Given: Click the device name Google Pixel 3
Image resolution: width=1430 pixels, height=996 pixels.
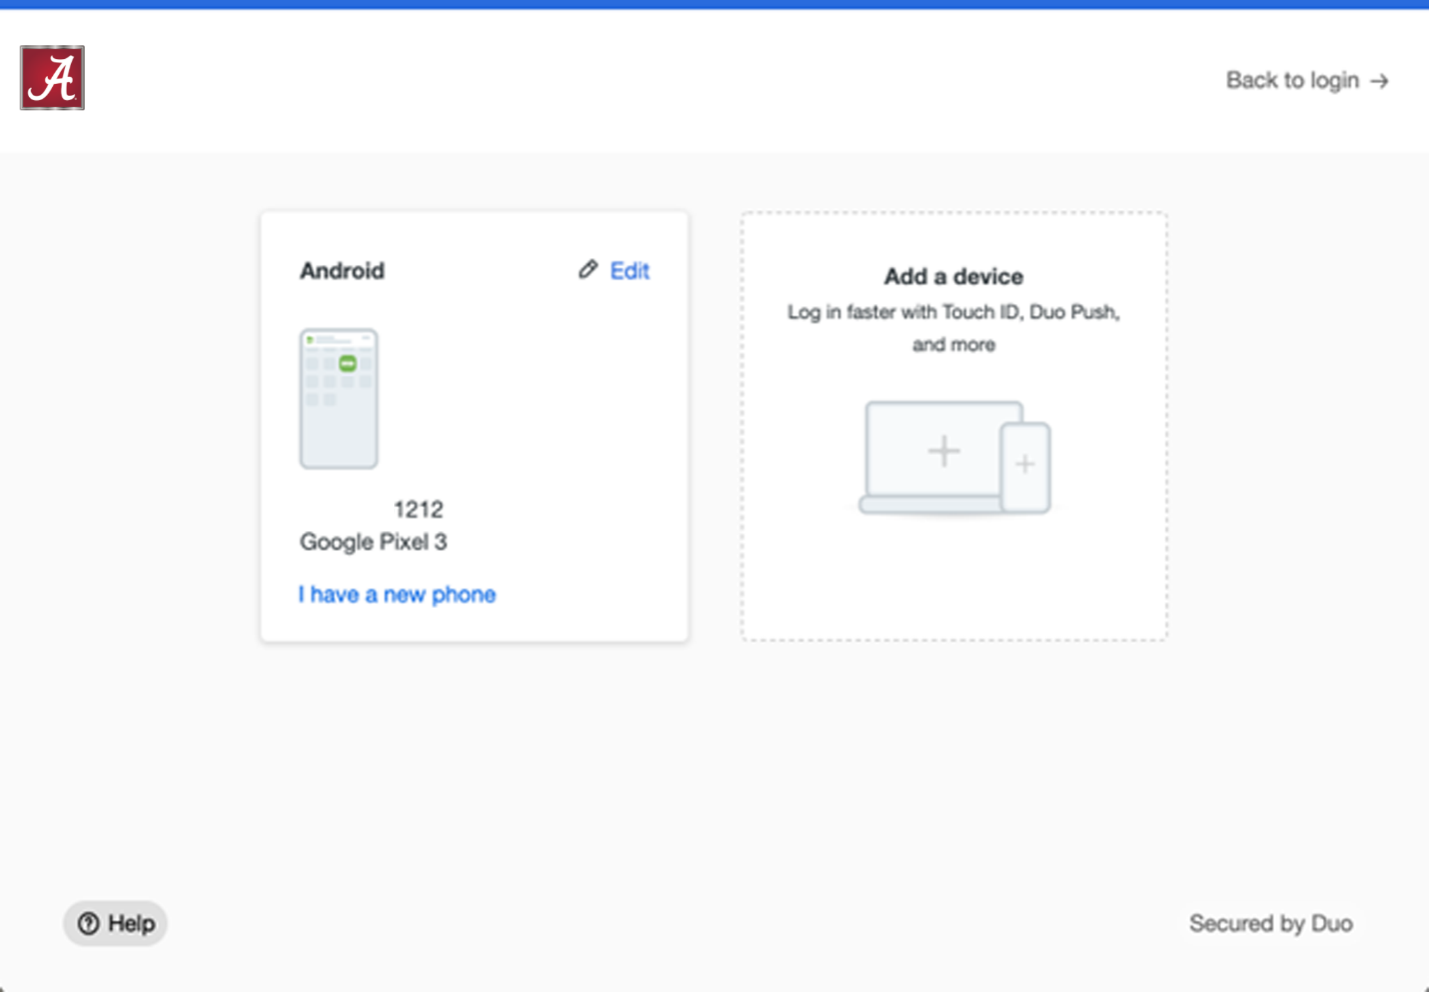Looking at the screenshot, I should tap(373, 541).
